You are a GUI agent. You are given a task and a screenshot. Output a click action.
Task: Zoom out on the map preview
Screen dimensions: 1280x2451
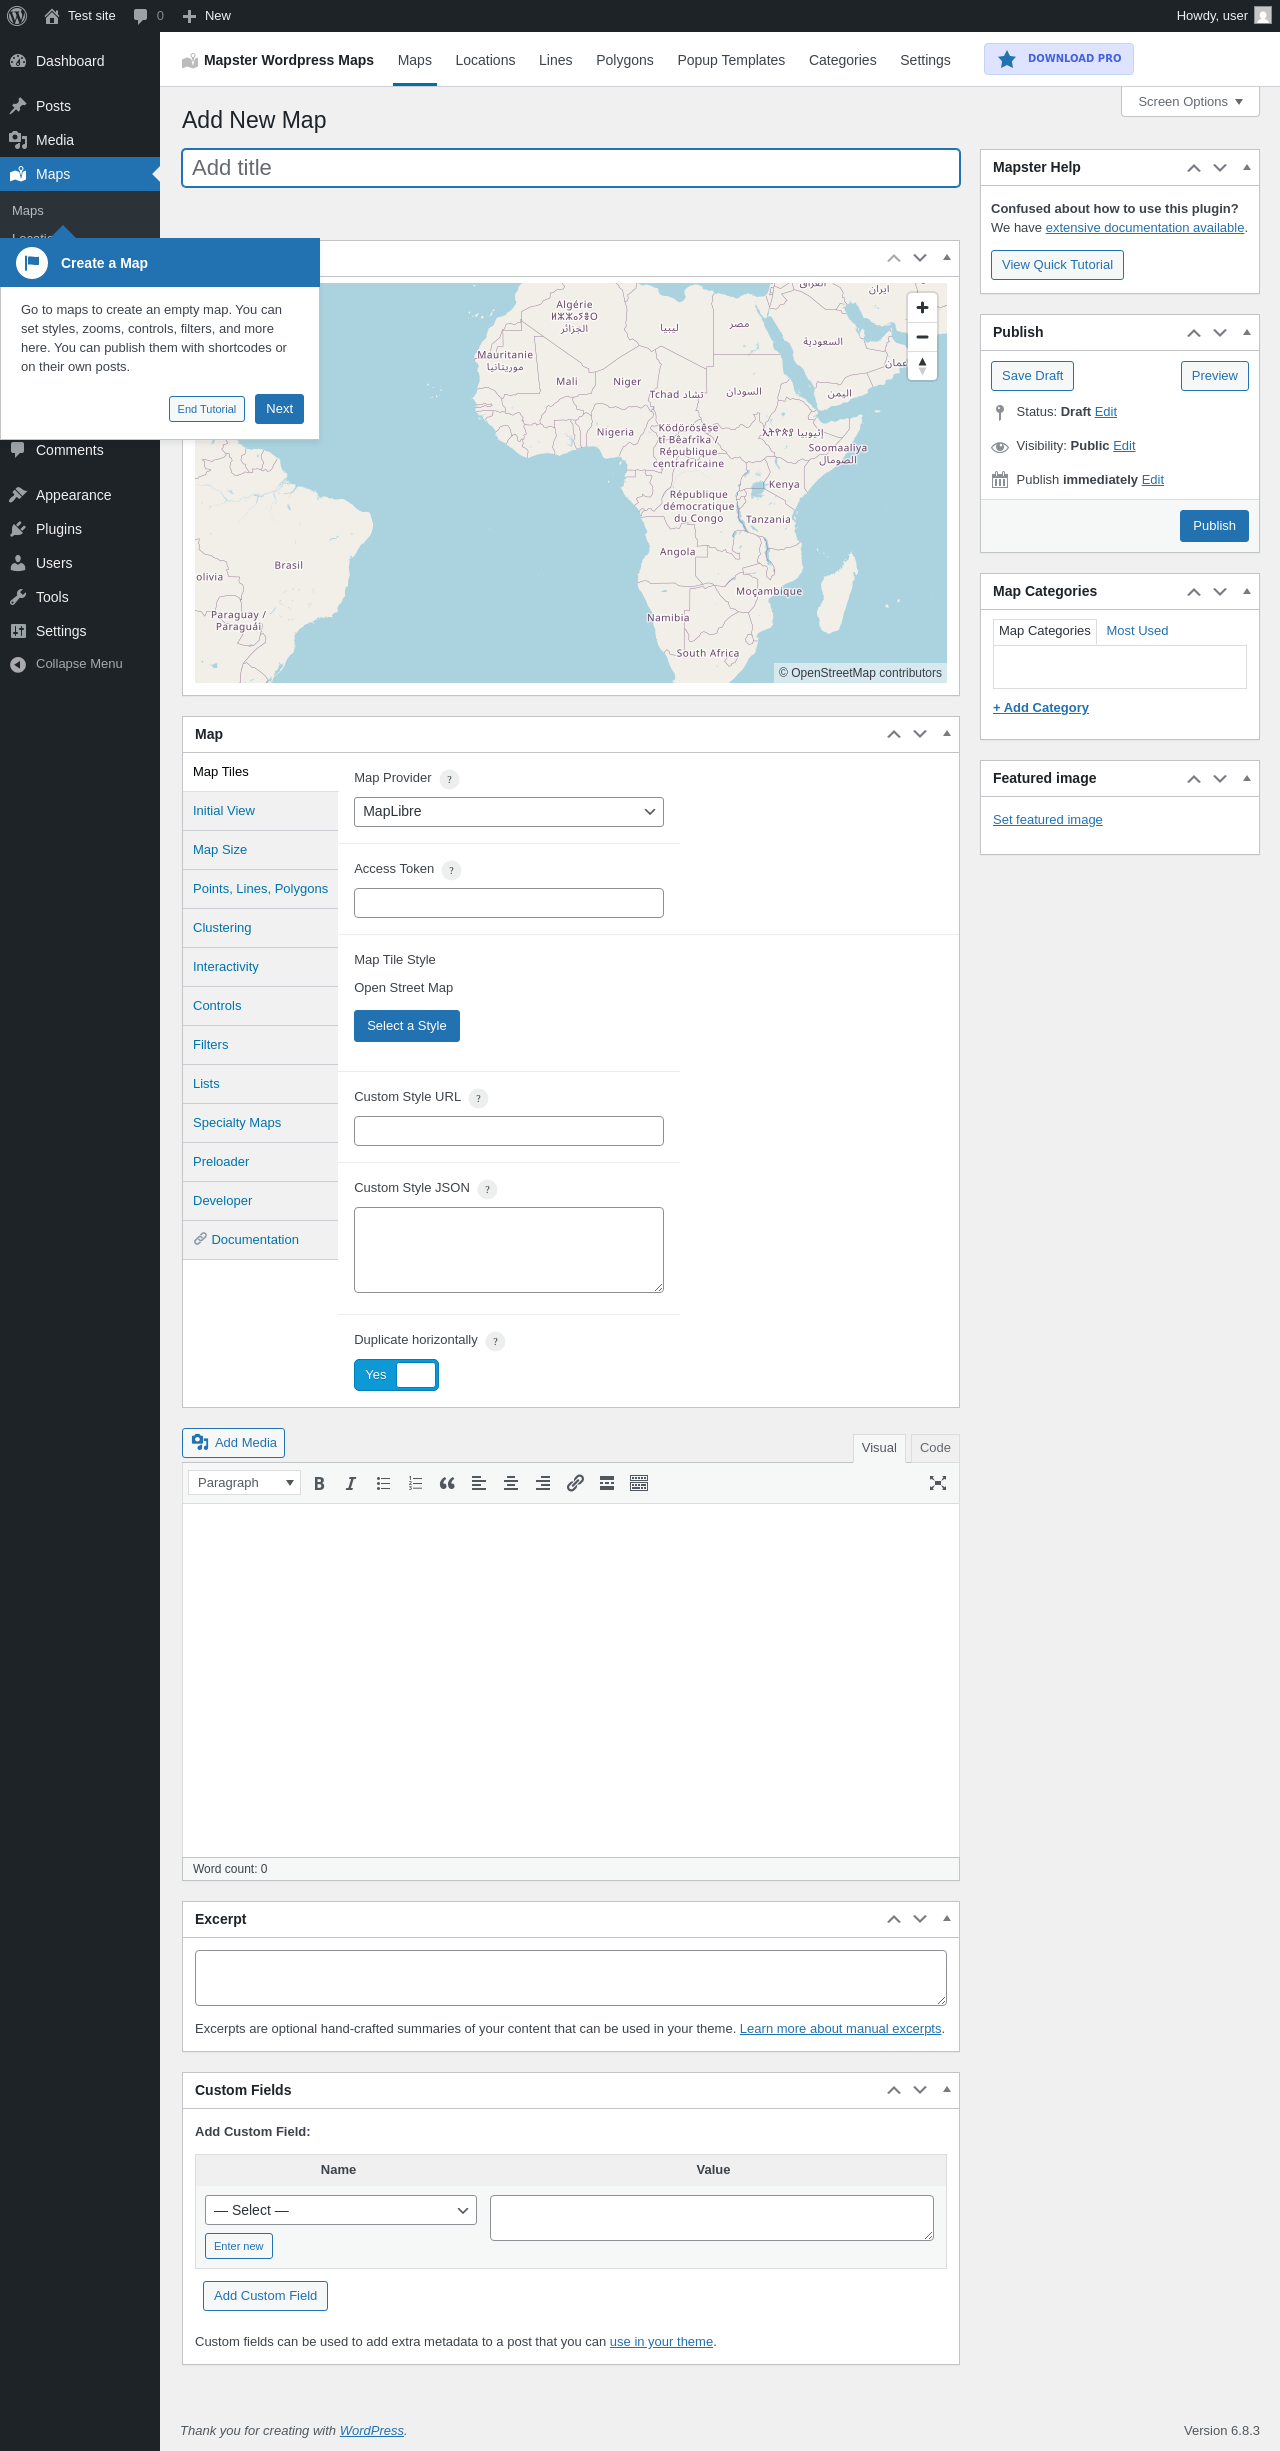(x=922, y=337)
